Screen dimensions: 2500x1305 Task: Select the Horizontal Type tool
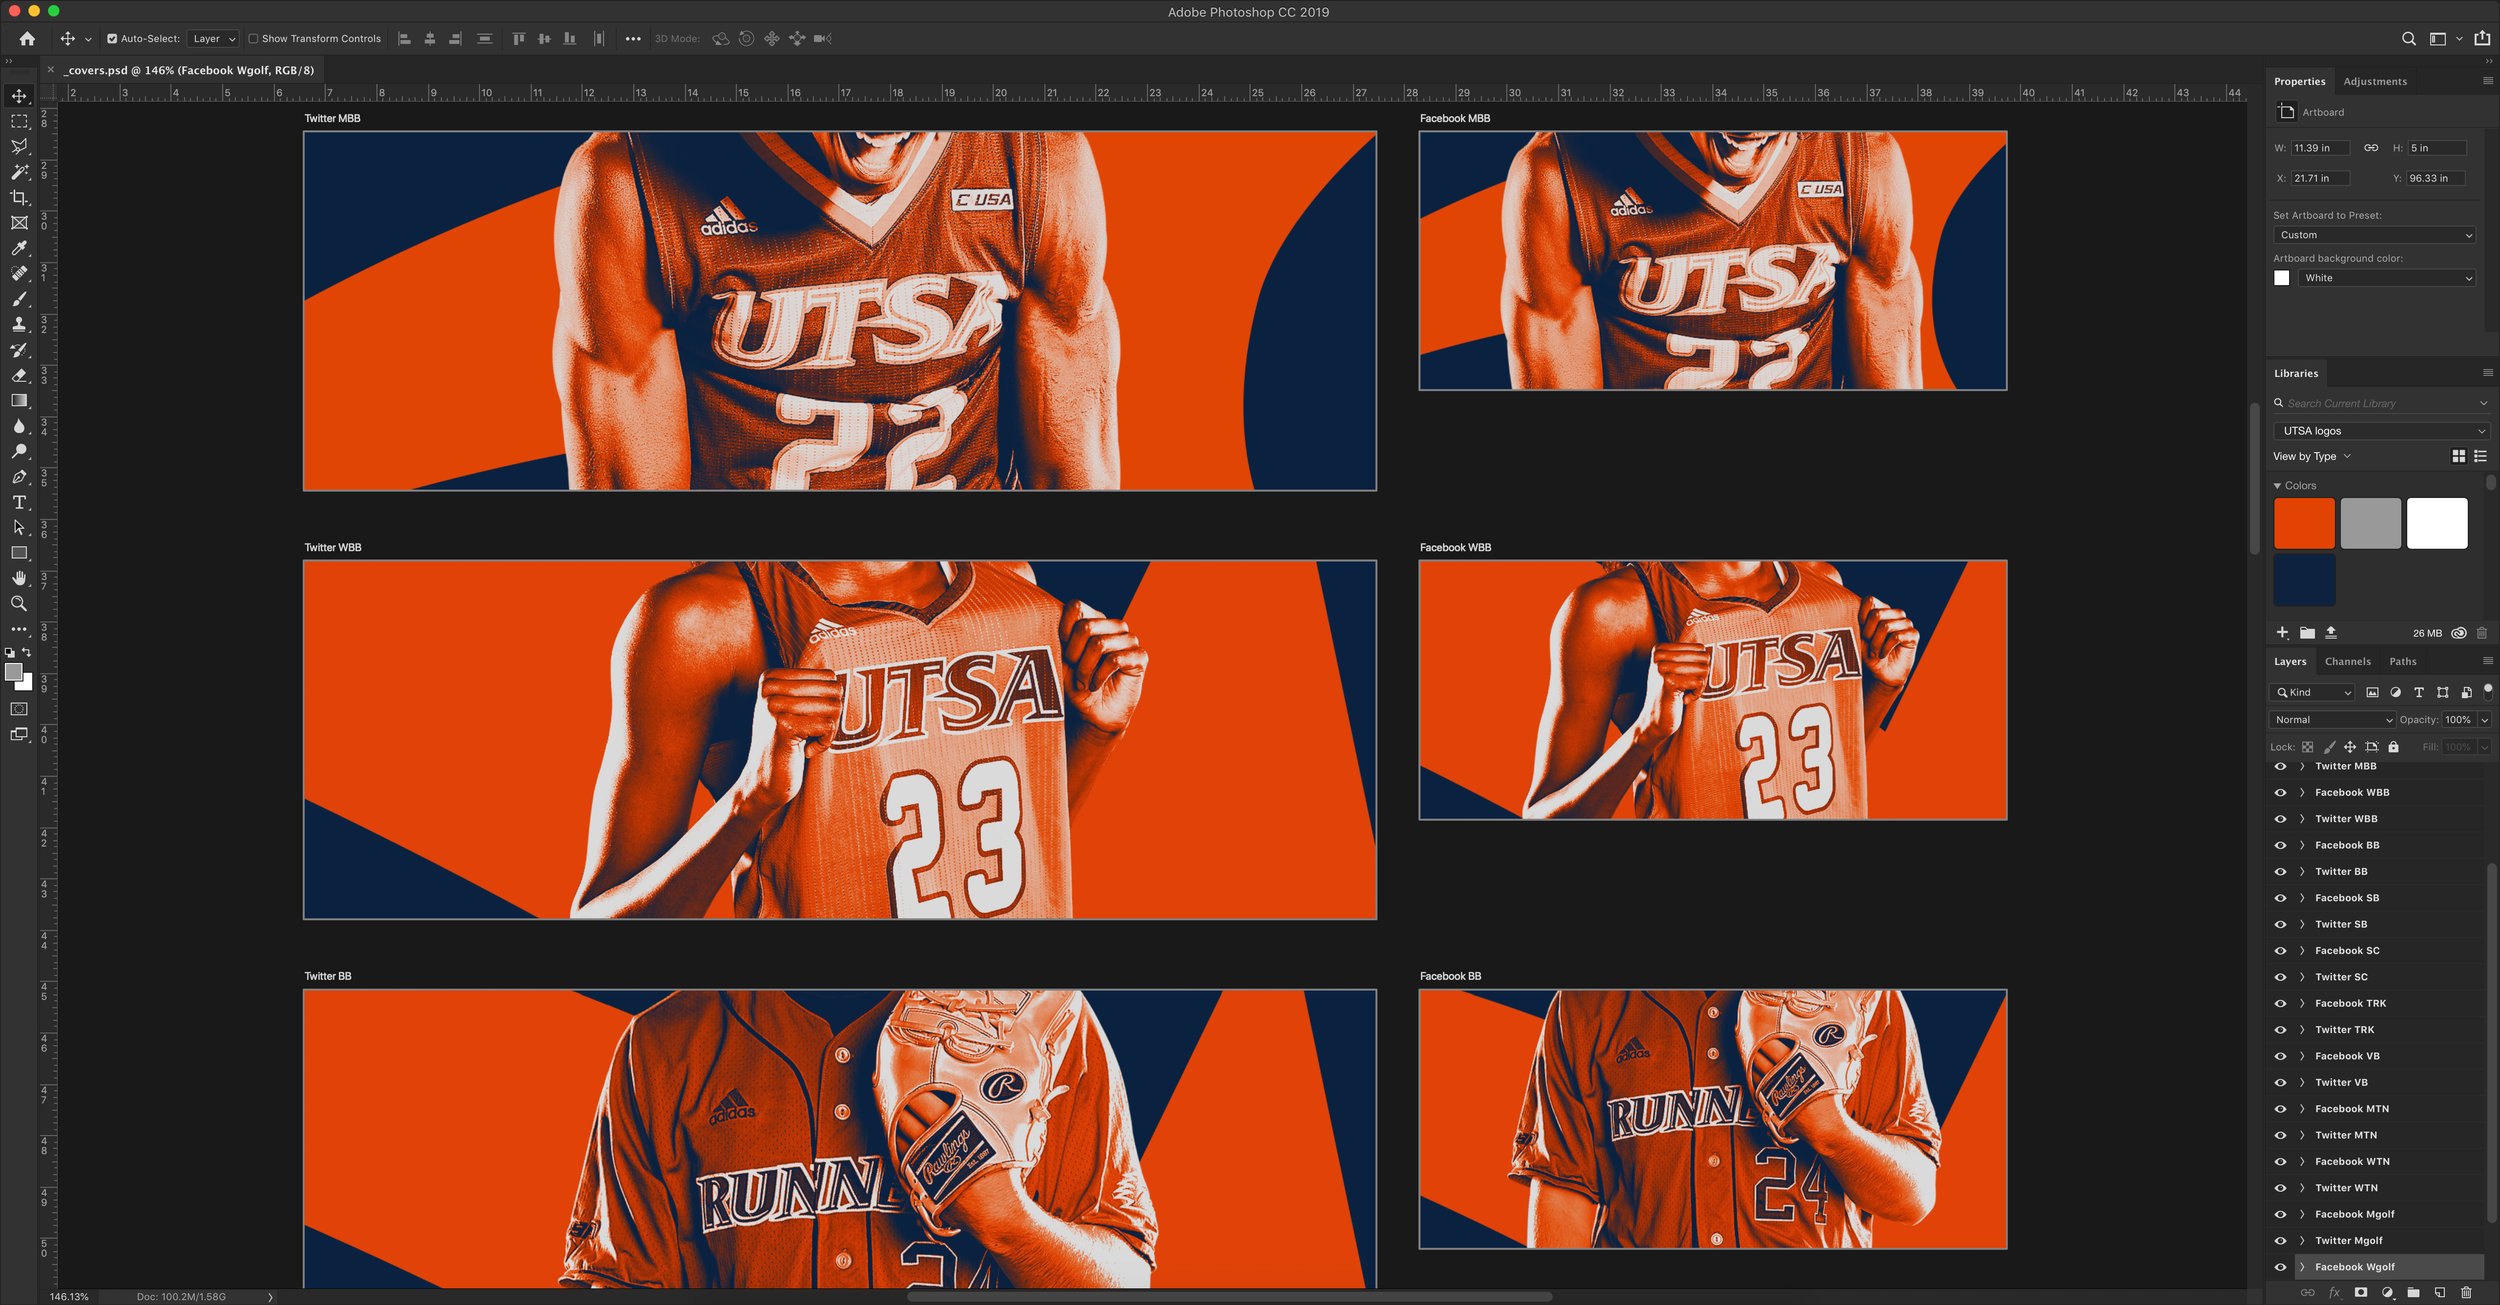[19, 502]
